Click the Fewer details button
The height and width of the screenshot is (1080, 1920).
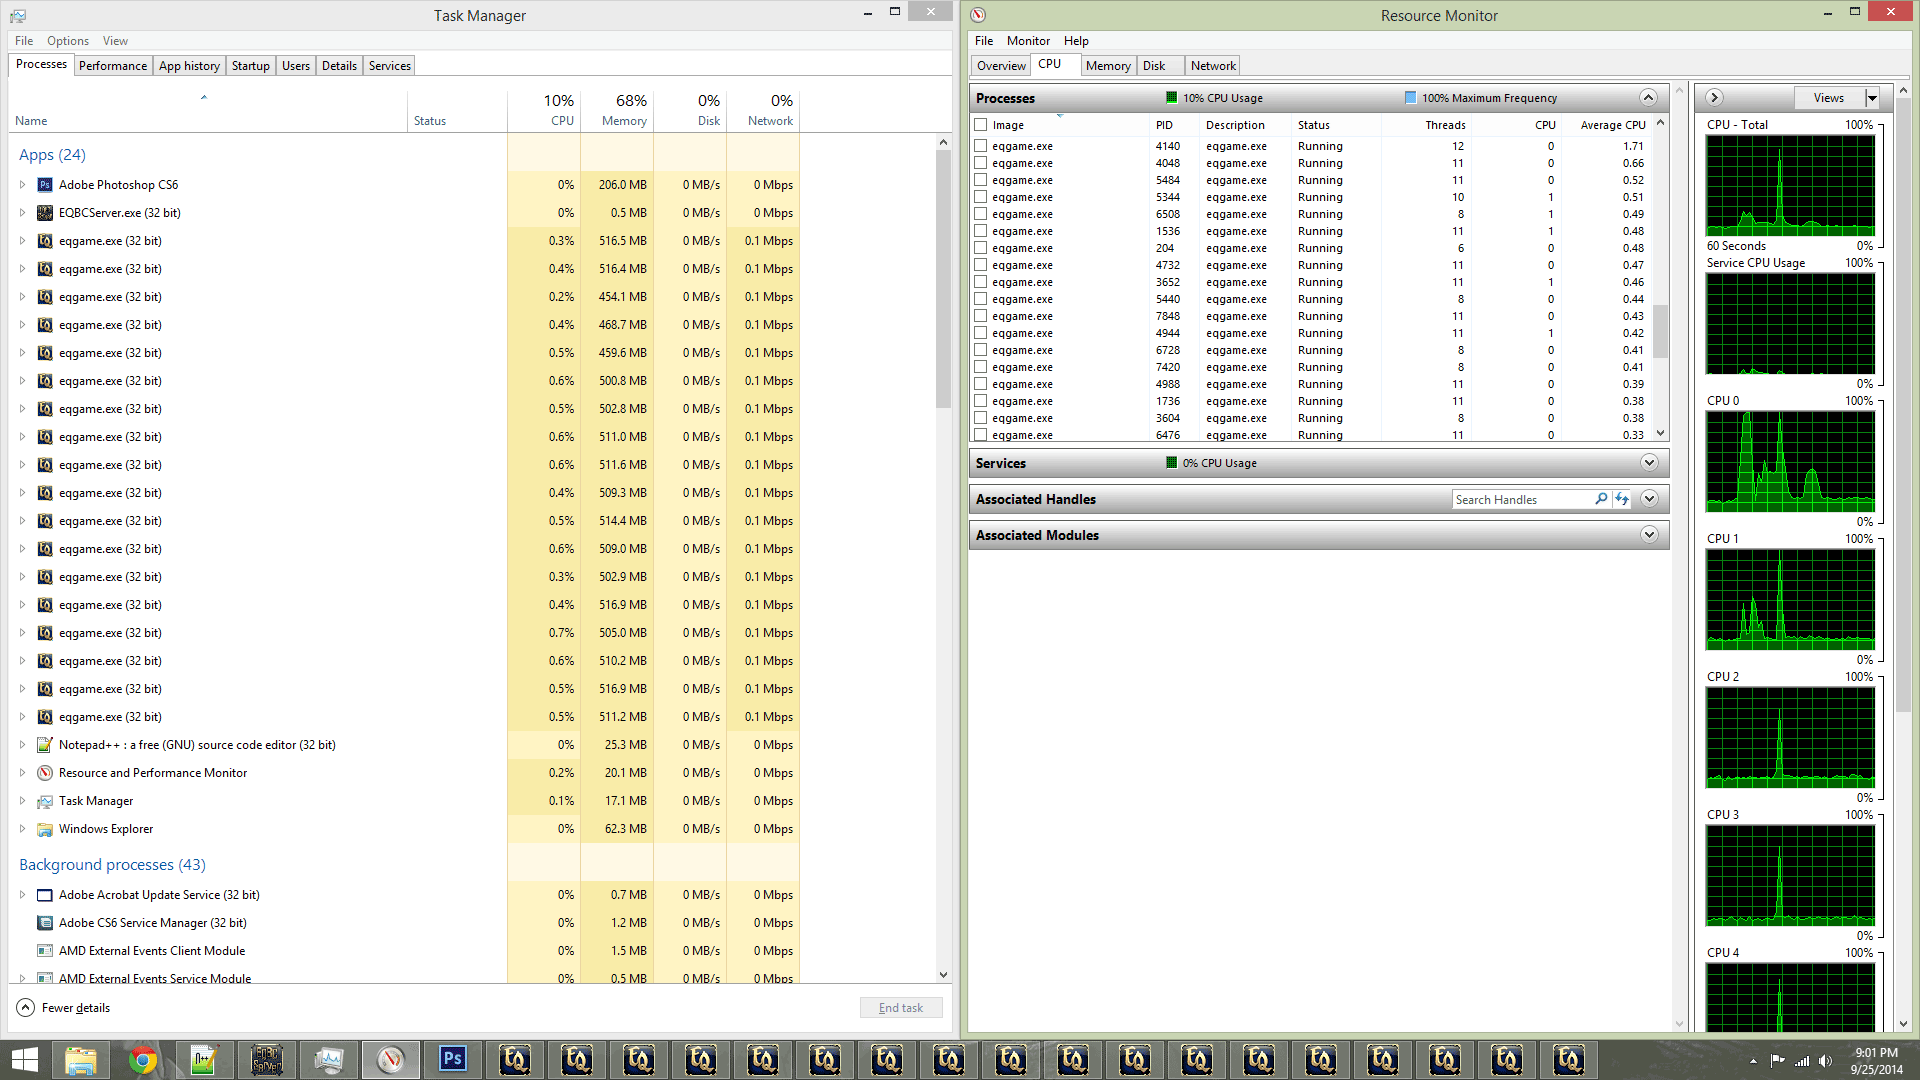click(64, 1008)
